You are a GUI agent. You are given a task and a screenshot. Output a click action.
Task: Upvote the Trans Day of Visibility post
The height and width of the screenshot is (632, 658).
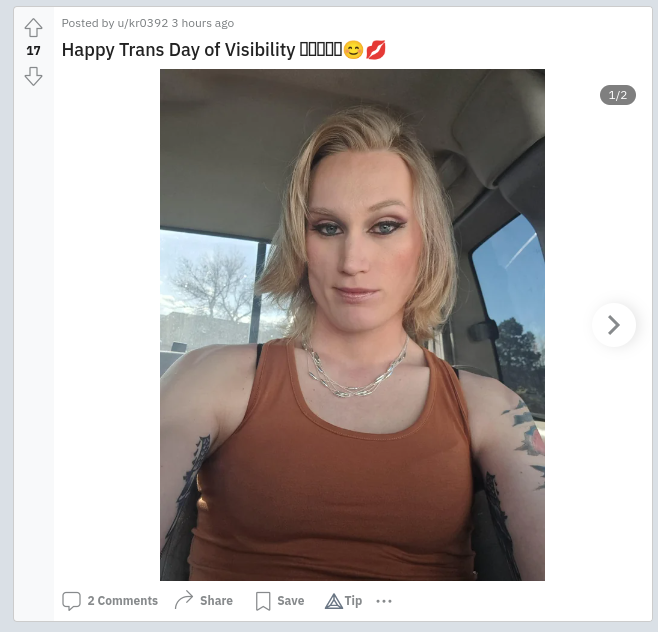(33, 28)
